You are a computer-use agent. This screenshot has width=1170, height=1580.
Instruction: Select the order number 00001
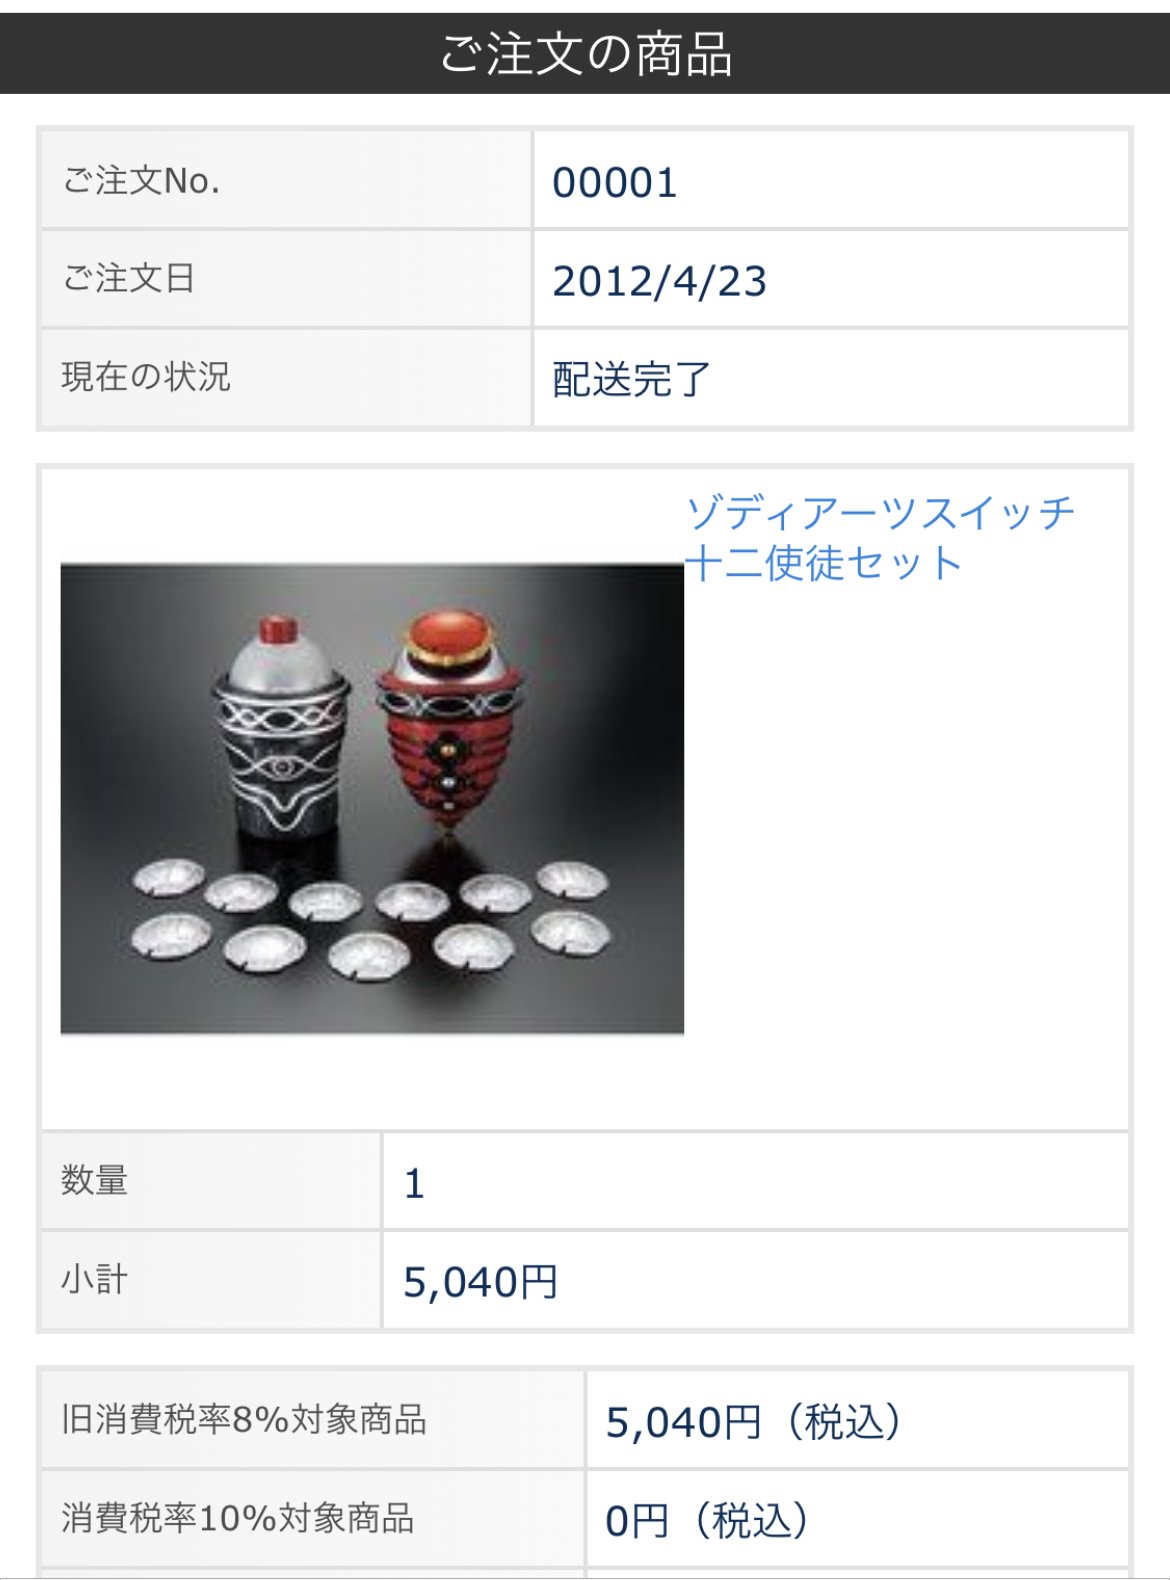(x=615, y=183)
